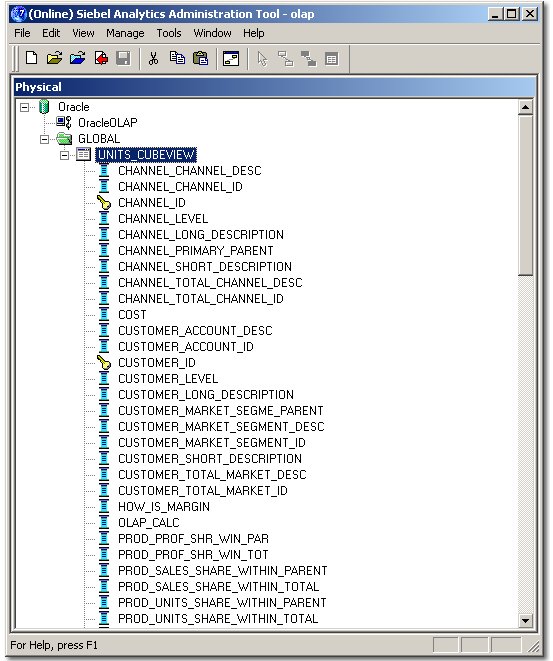553x661 pixels.
Task: Click the Save floppy disk icon
Action: tap(123, 58)
